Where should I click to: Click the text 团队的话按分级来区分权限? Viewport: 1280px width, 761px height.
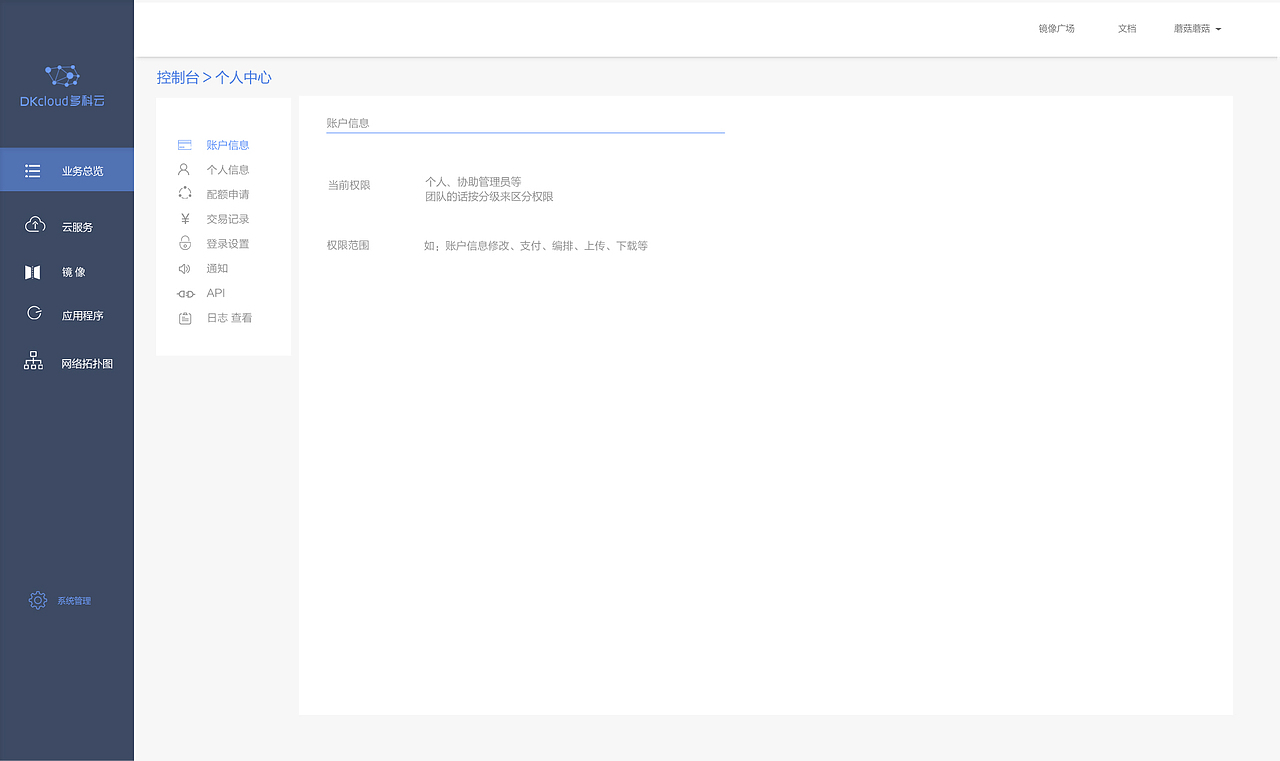(489, 197)
